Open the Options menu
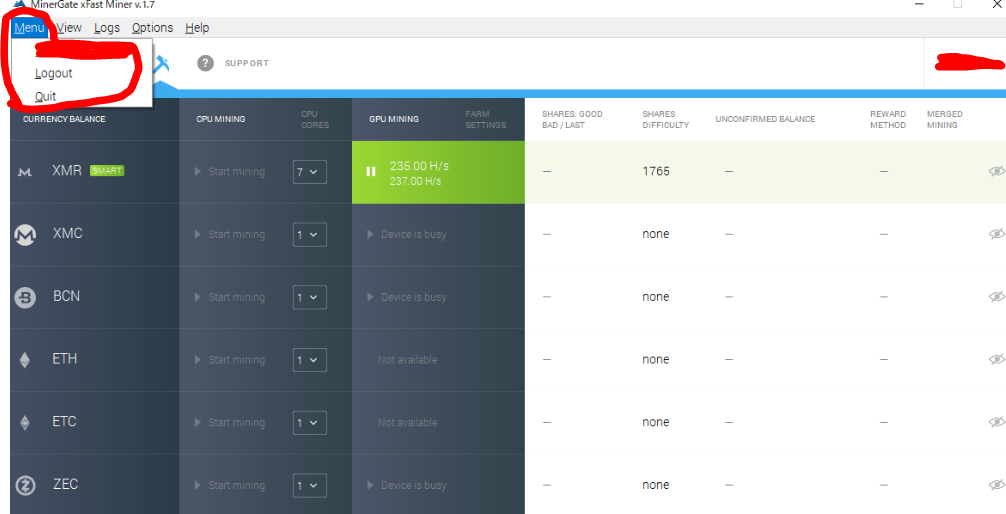Viewport: 1006px width, 514px height. click(152, 28)
